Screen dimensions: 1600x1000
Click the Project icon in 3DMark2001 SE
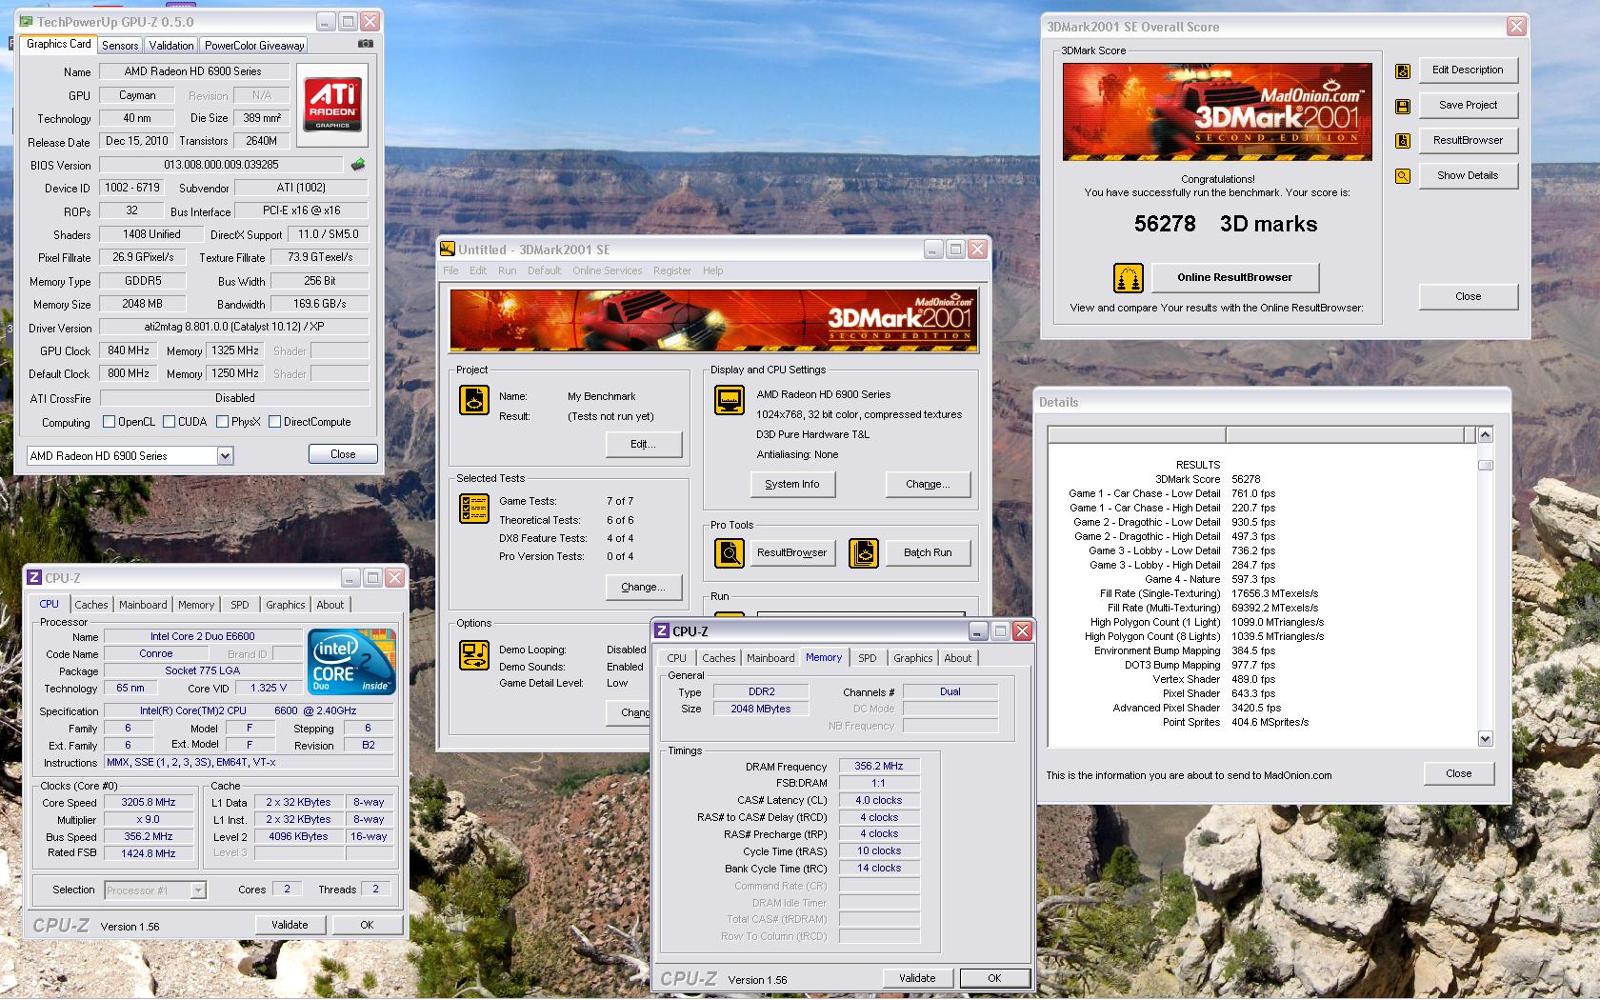474,400
